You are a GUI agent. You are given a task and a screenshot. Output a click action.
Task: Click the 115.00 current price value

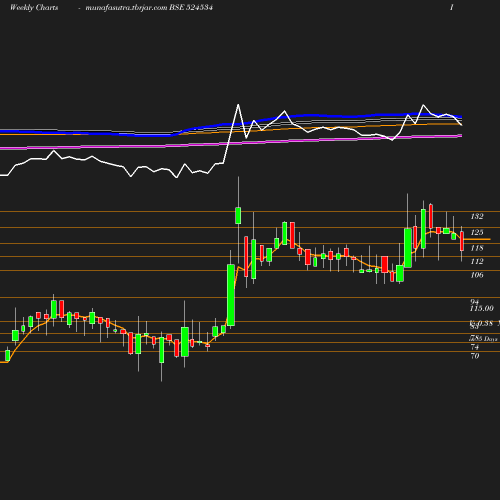[x=482, y=308]
